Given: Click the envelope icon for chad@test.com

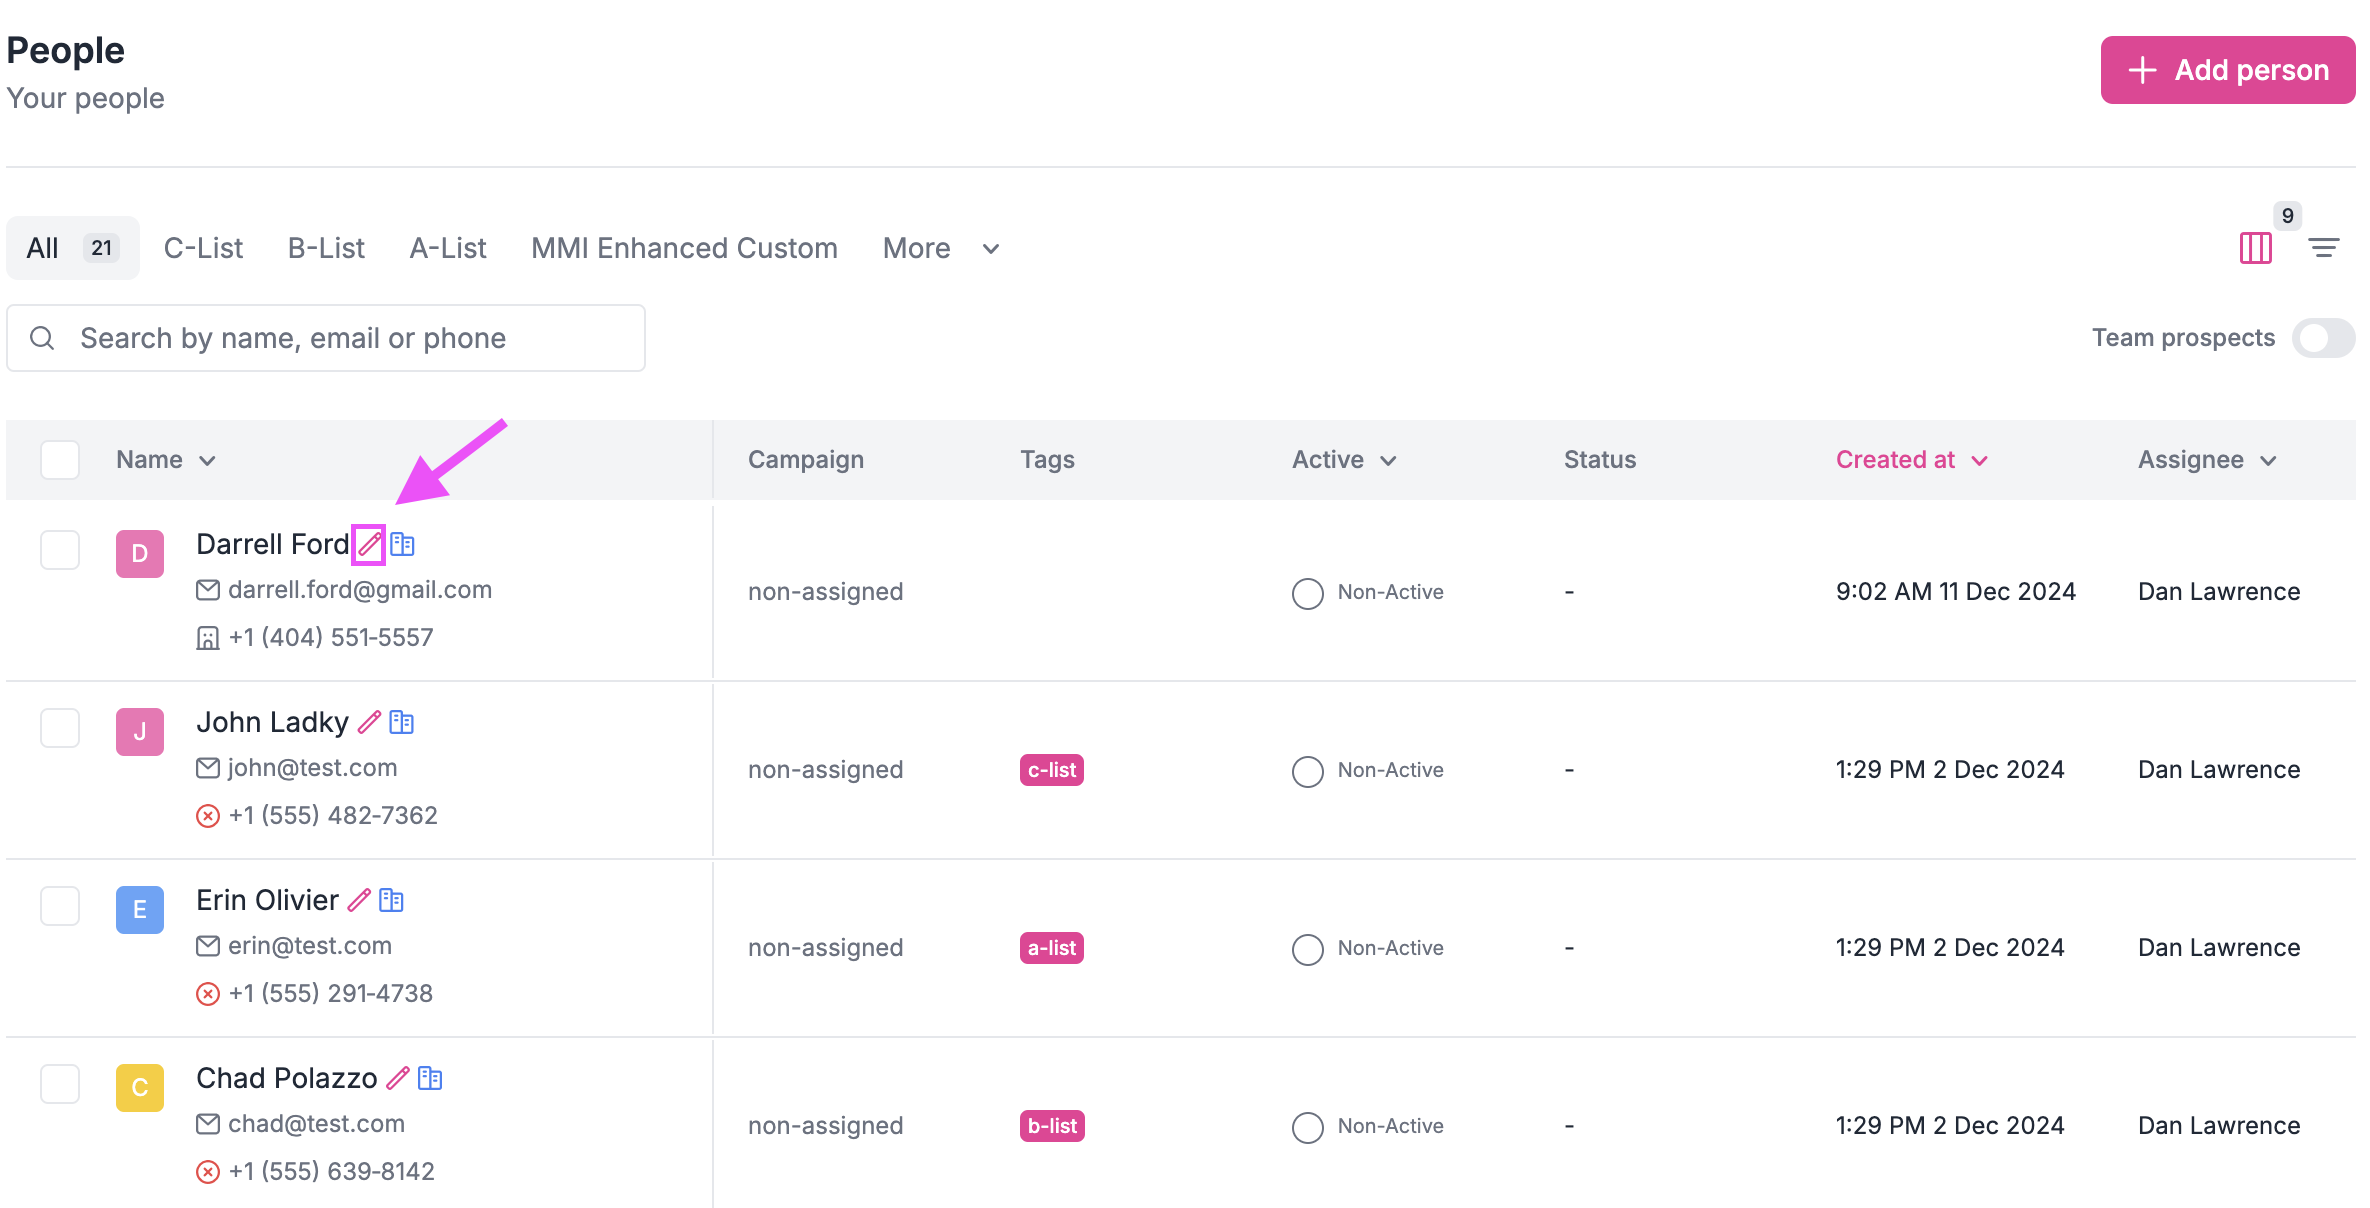Looking at the screenshot, I should click(x=208, y=1124).
